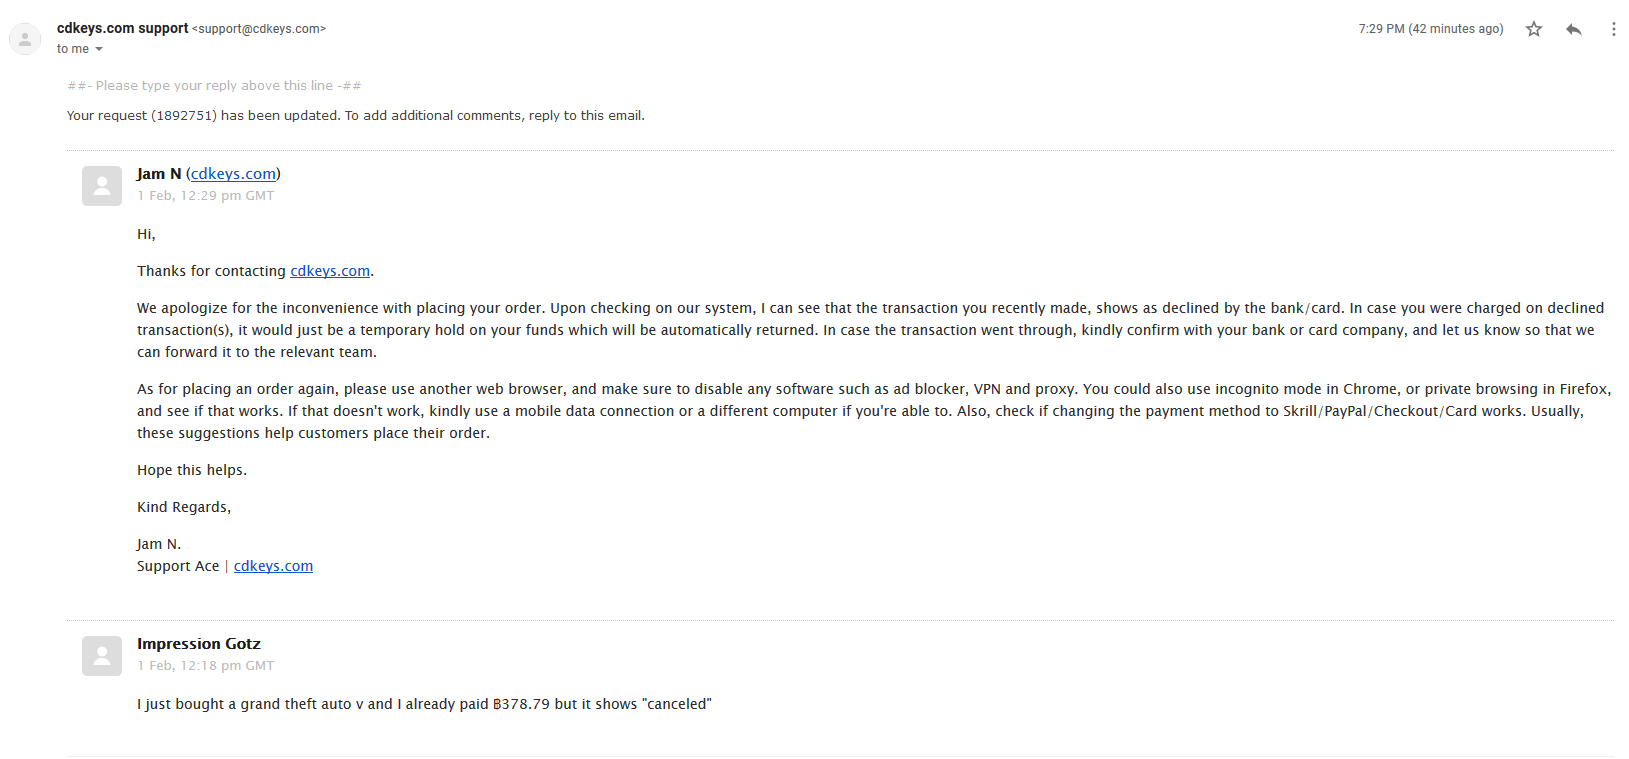Expand the "to me" recipient details arrow

(99, 49)
